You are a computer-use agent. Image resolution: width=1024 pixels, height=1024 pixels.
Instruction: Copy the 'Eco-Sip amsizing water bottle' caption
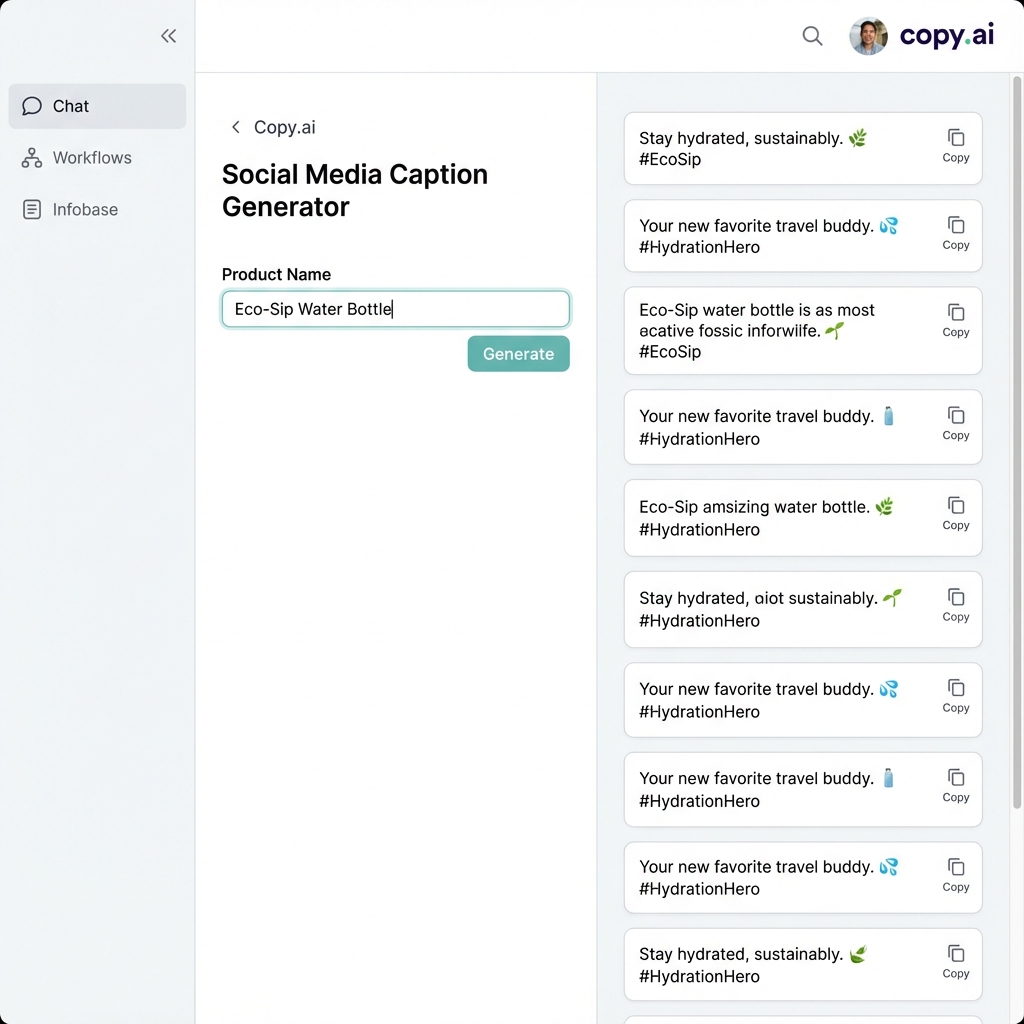click(x=955, y=512)
